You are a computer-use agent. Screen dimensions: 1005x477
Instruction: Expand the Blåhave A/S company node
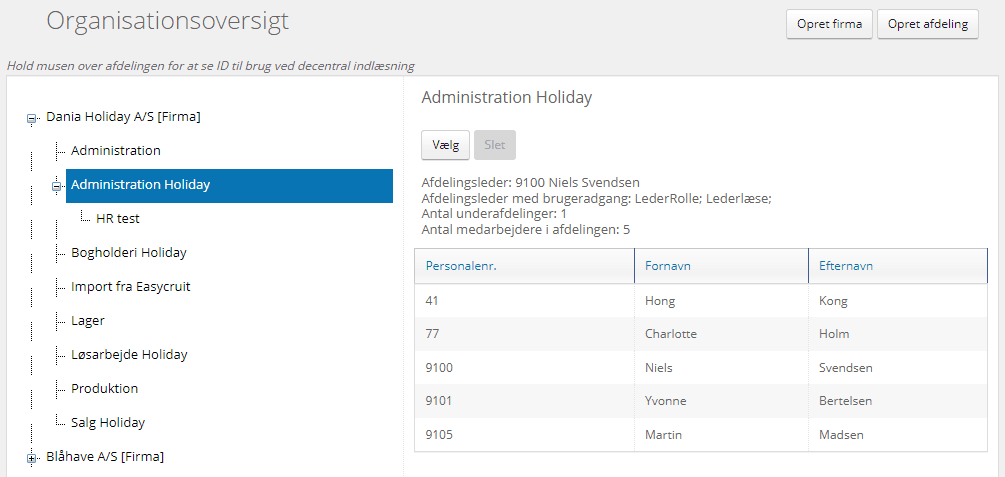tap(32, 458)
